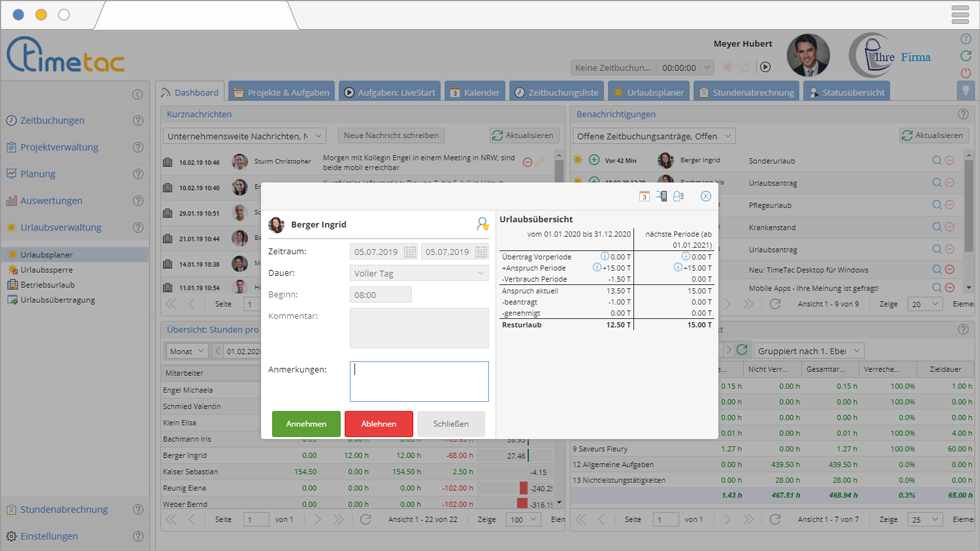Click the red Ablehnen button
The height and width of the screenshot is (551, 980).
tap(378, 424)
